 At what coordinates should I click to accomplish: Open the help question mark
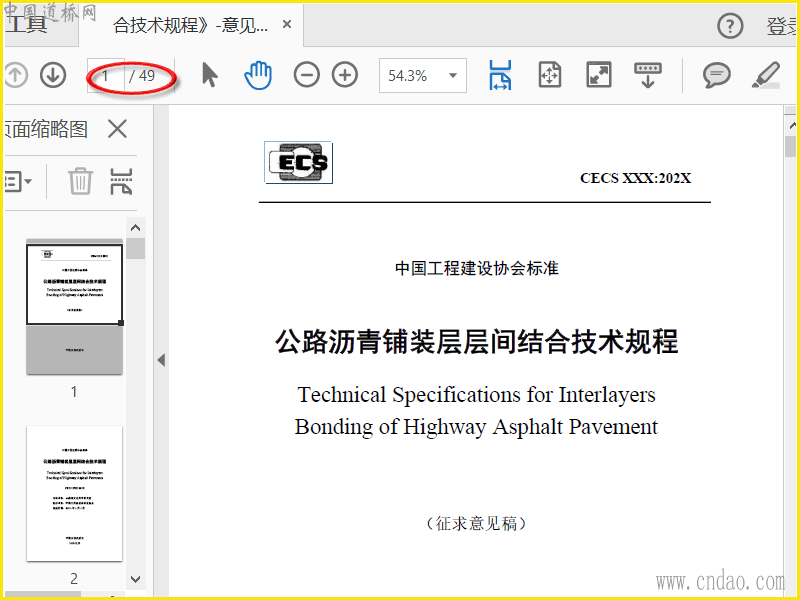pyautogui.click(x=730, y=26)
